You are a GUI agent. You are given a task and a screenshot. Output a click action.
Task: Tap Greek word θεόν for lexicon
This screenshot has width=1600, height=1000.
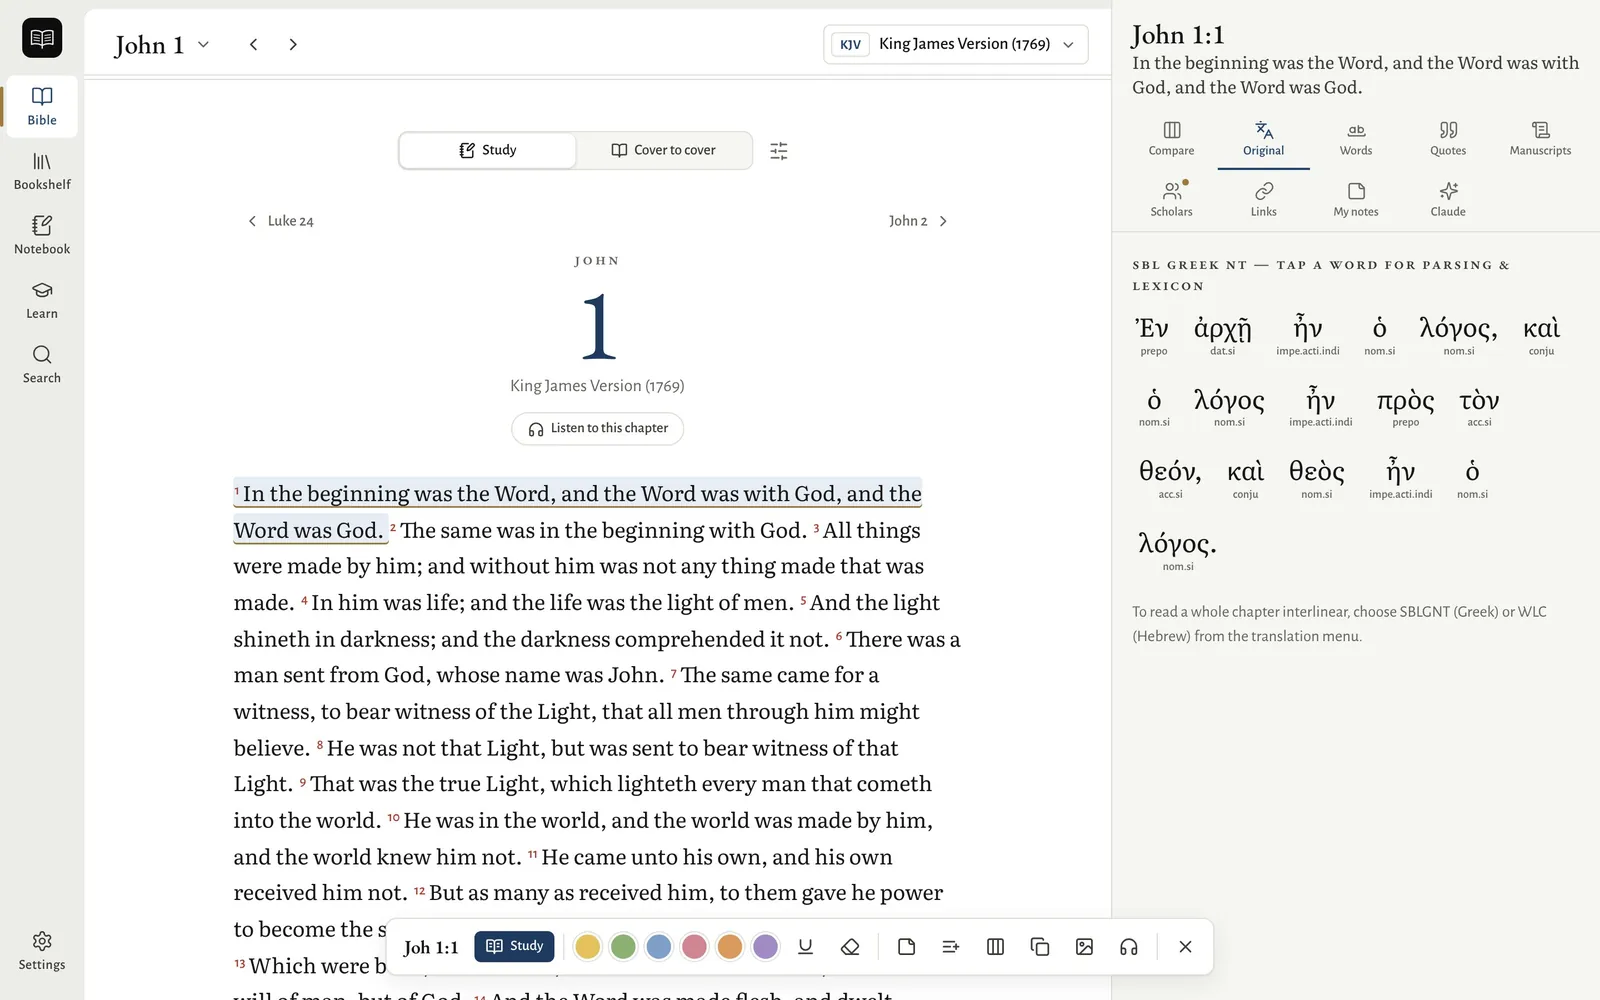pos(1170,478)
